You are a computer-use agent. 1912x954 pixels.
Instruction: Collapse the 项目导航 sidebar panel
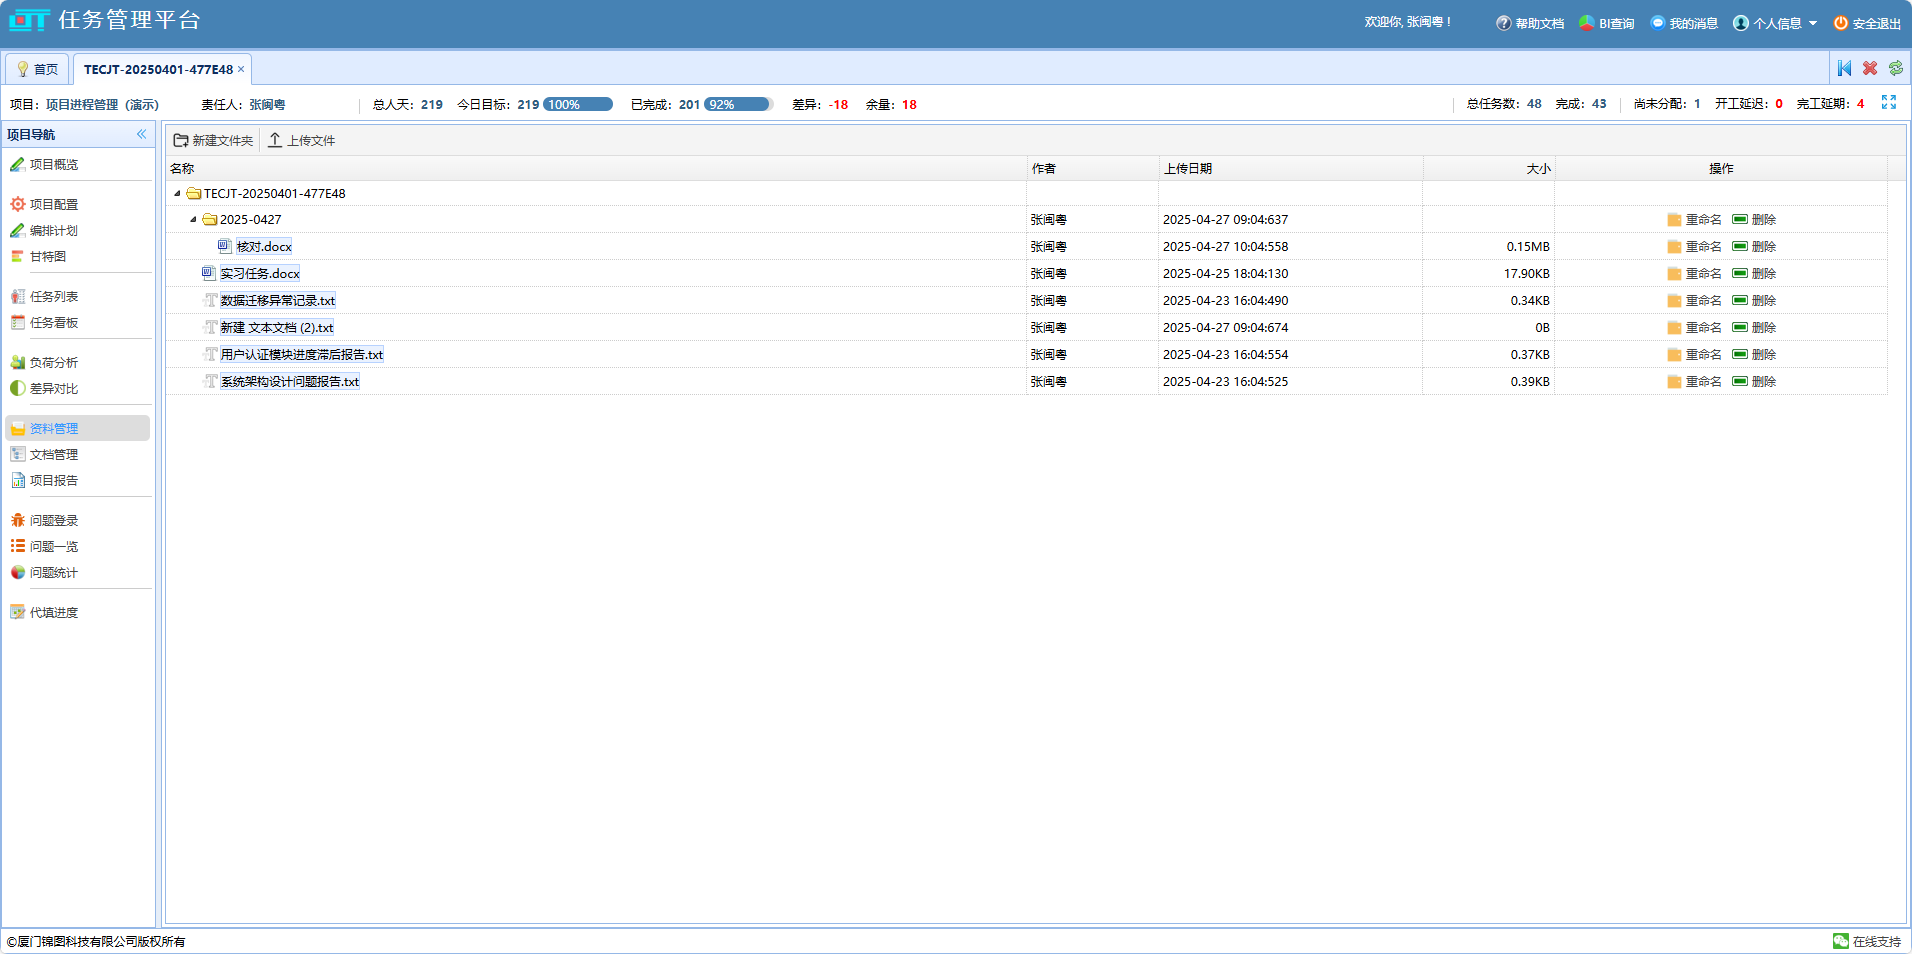click(141, 134)
